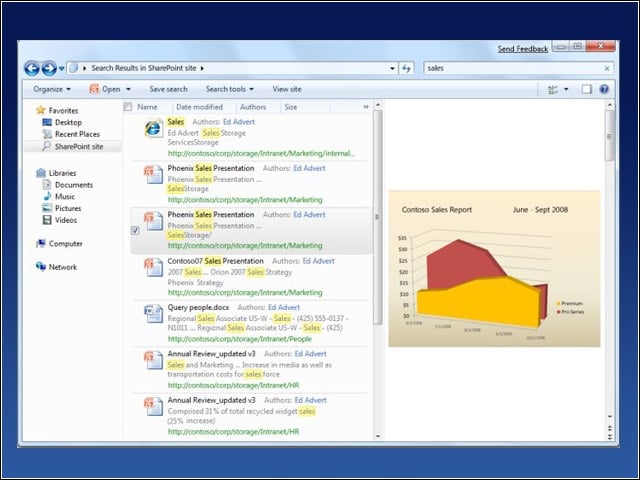Expand the Open button dropdown arrow
The width and height of the screenshot is (640, 480).
pyautogui.click(x=128, y=89)
